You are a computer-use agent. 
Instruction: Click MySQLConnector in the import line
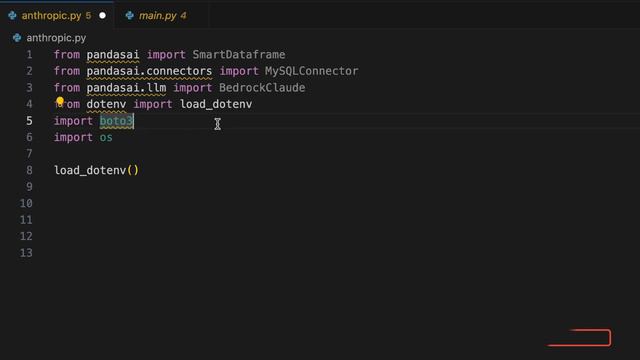click(x=311, y=71)
